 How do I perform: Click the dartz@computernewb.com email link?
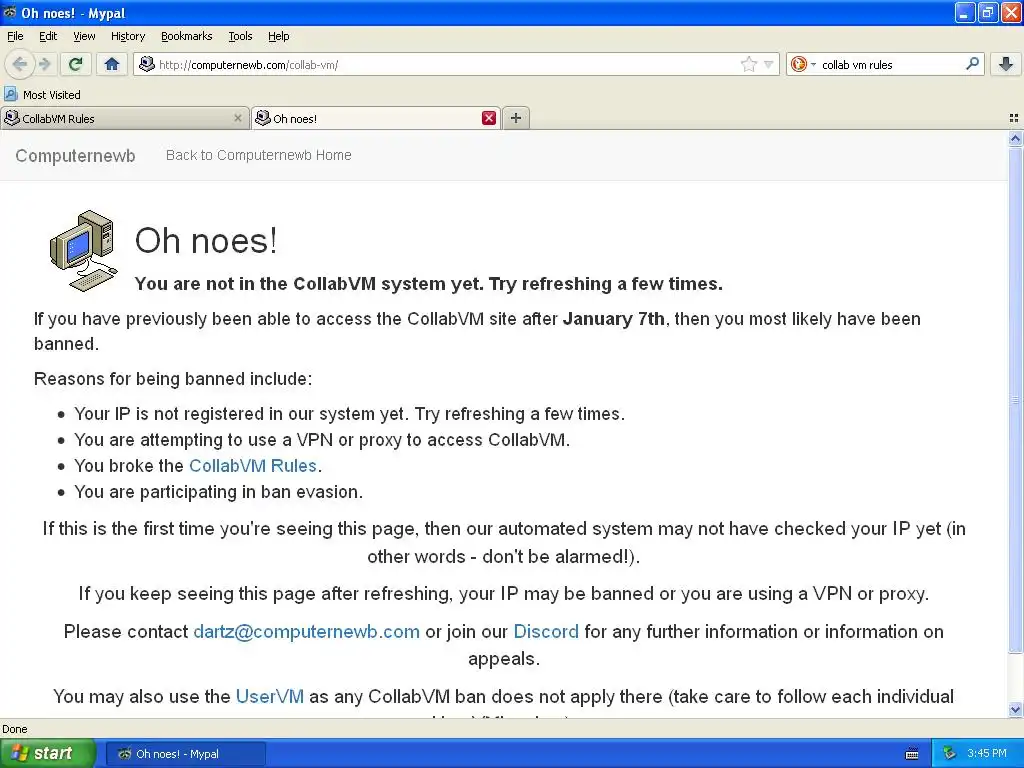click(x=306, y=632)
